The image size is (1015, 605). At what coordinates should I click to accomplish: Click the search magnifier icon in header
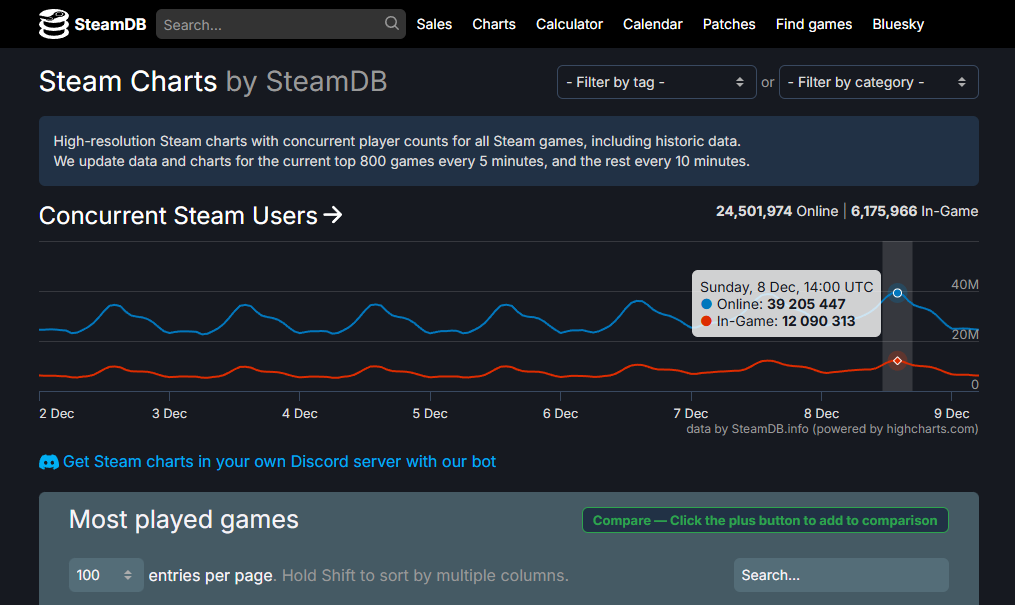(x=392, y=23)
